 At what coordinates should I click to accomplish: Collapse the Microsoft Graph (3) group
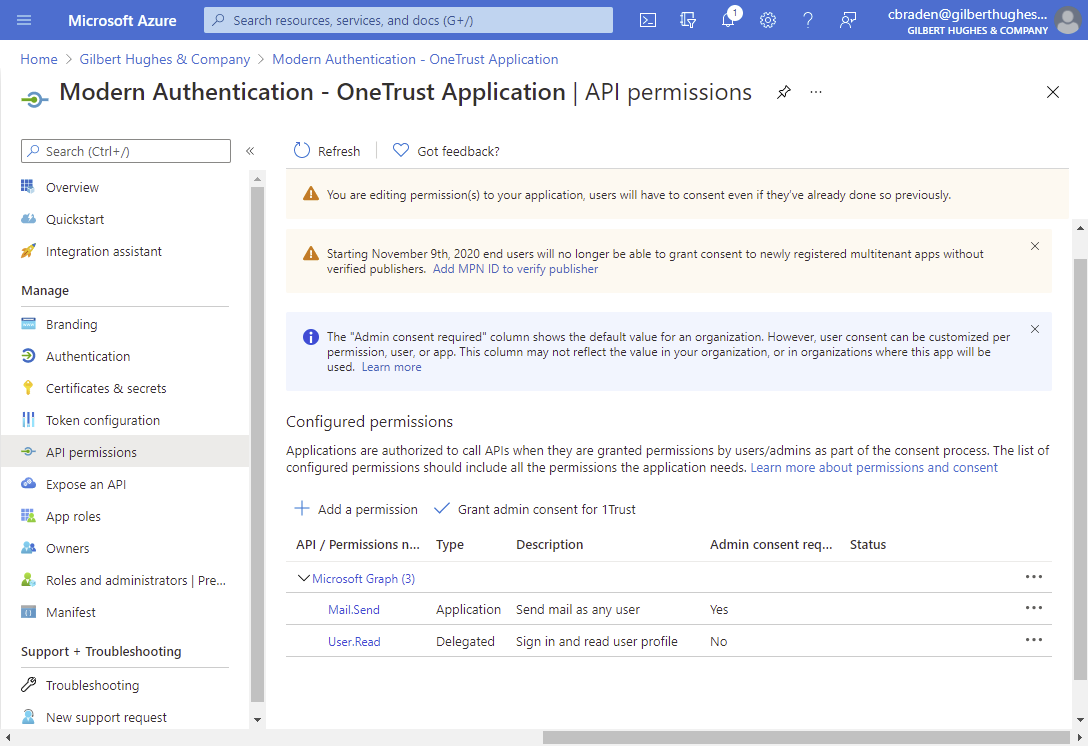[303, 578]
